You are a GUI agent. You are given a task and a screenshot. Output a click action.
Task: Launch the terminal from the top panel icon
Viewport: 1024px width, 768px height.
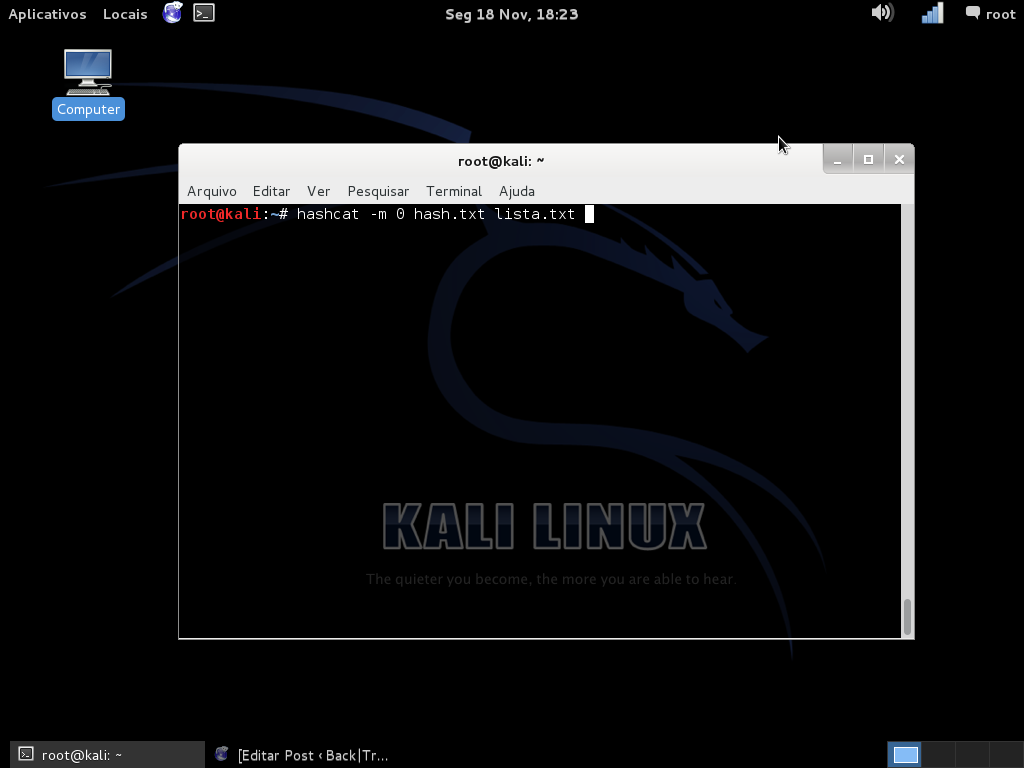(204, 13)
